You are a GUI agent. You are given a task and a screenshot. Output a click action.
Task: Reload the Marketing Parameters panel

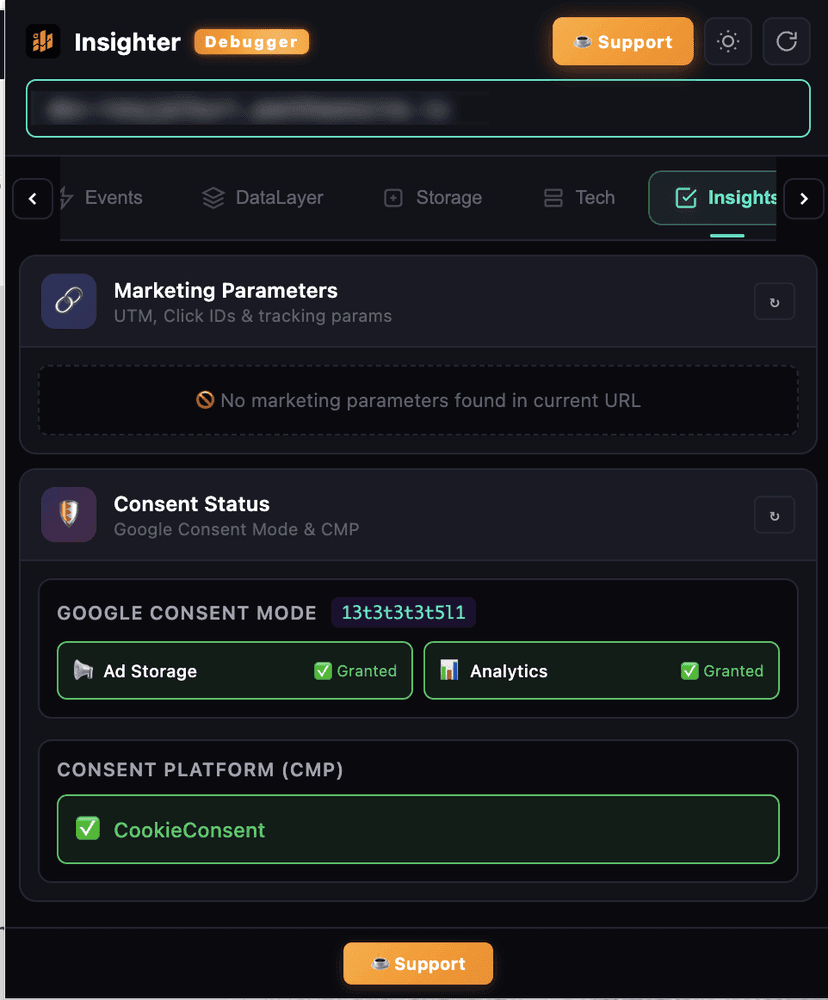(x=775, y=300)
